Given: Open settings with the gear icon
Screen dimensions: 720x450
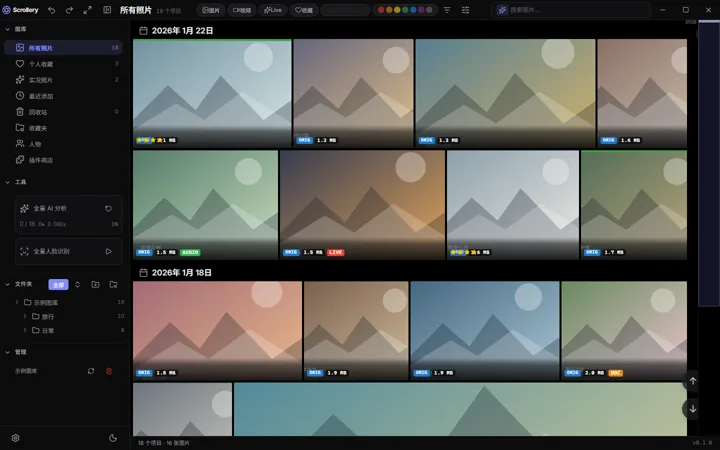Looking at the screenshot, I should tap(16, 438).
